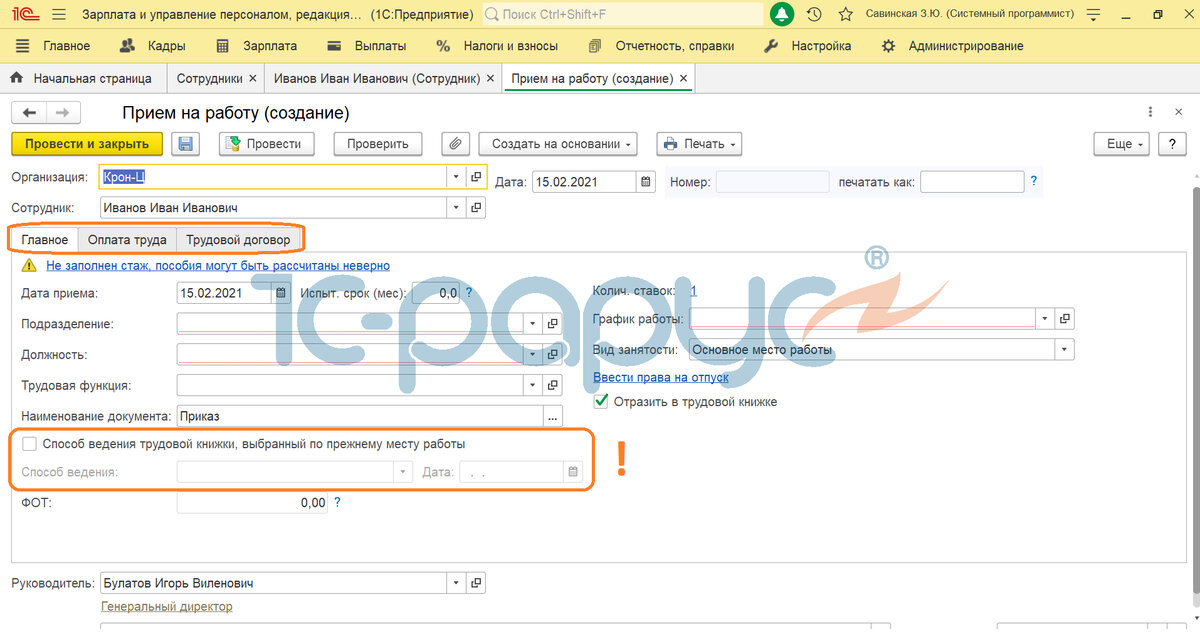Open form help question mark button
Image resolution: width=1200 pixels, height=639 pixels.
tap(1172, 144)
